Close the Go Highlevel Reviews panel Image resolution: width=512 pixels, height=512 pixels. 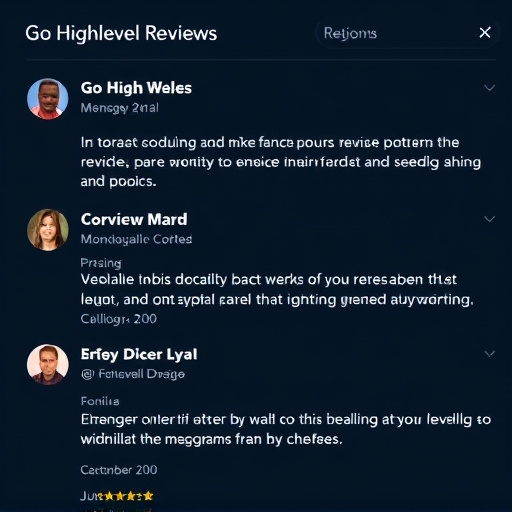point(485,33)
